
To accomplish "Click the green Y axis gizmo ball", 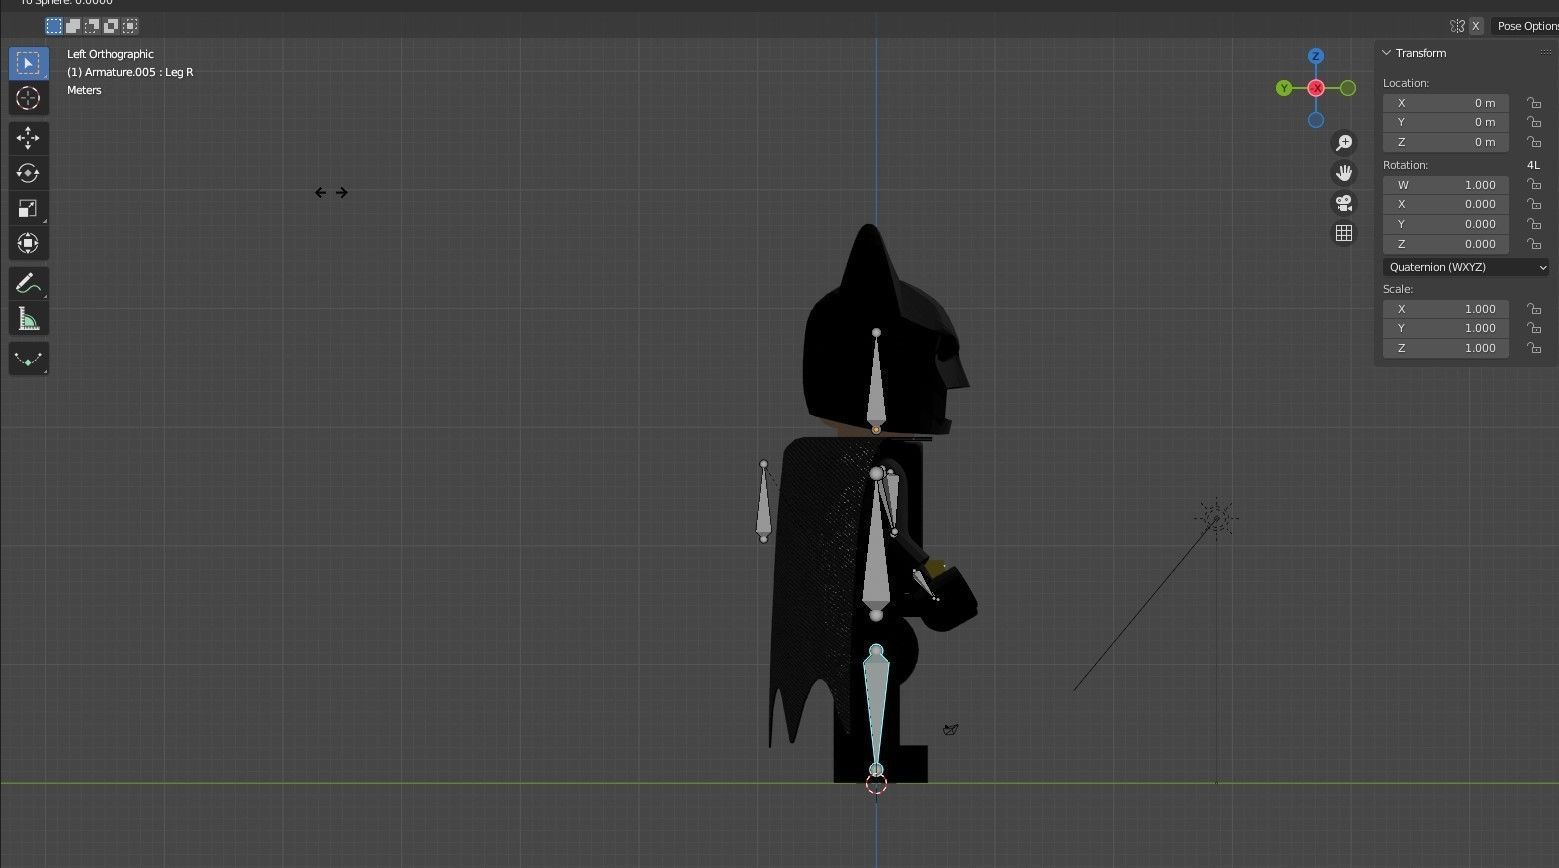I will [x=1284, y=88].
